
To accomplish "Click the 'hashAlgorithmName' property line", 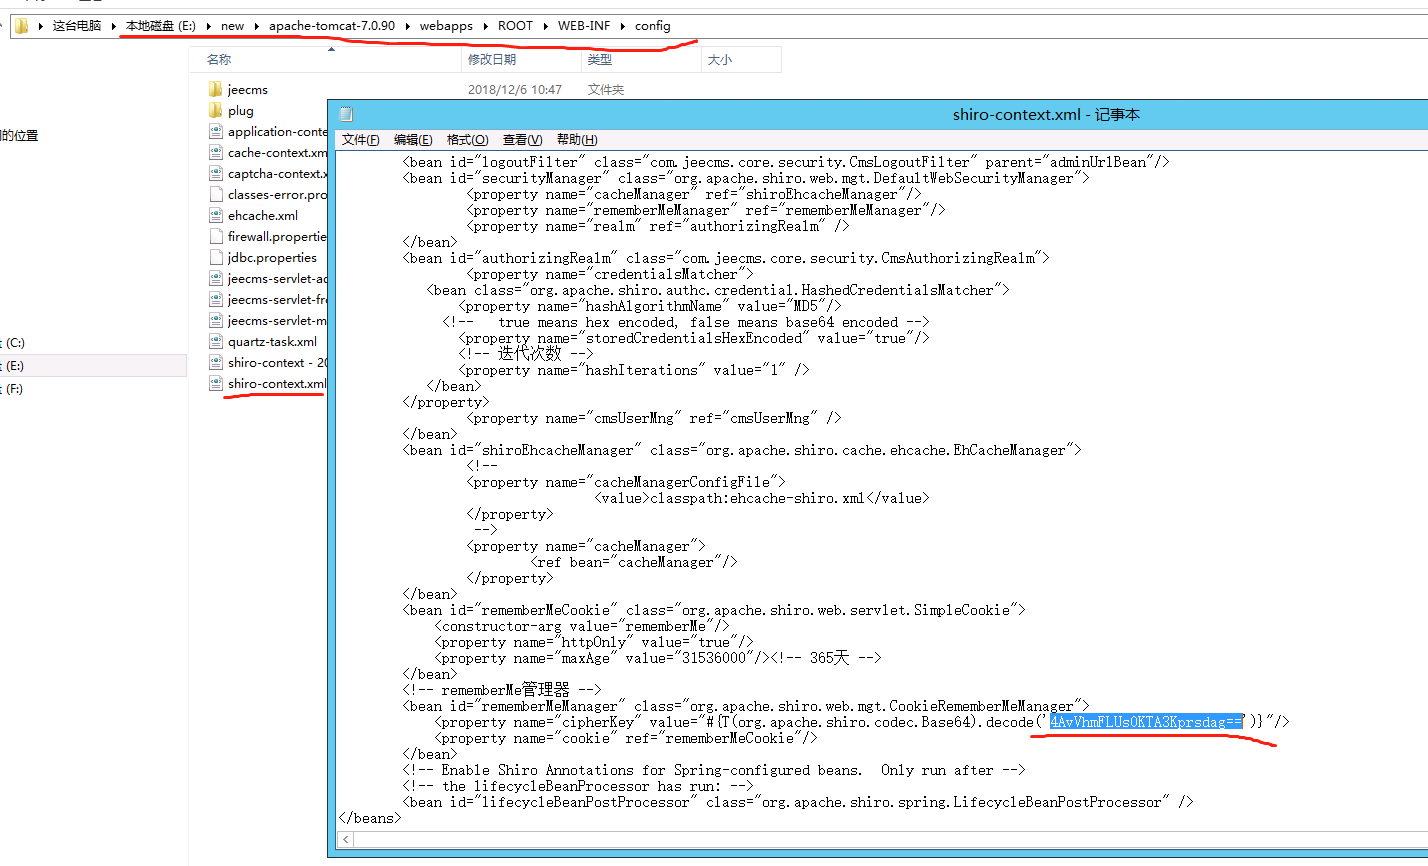I will tap(650, 306).
